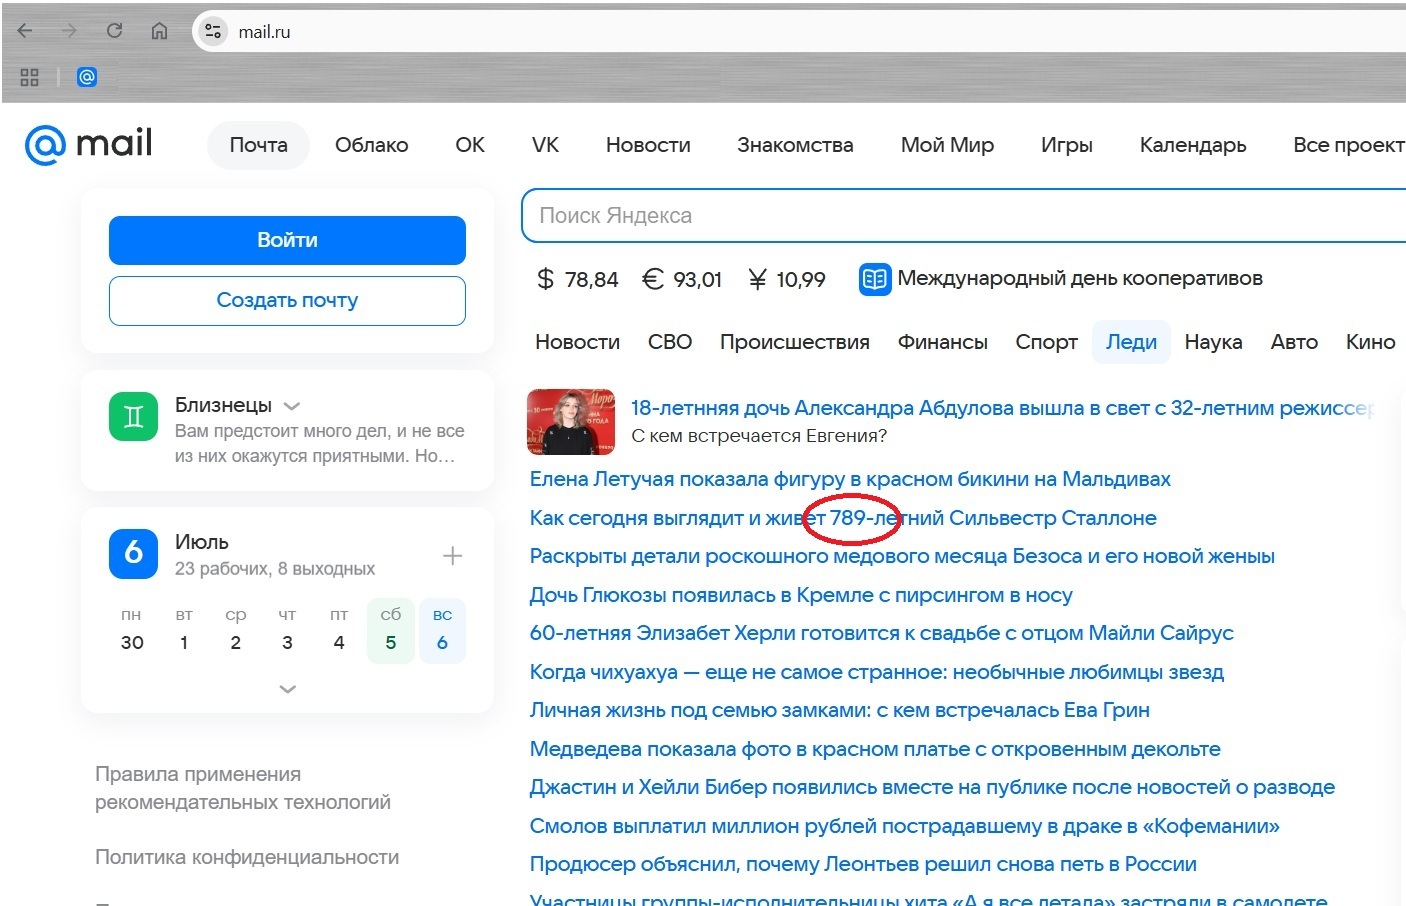Expand the calendar with down chevron

(287, 689)
